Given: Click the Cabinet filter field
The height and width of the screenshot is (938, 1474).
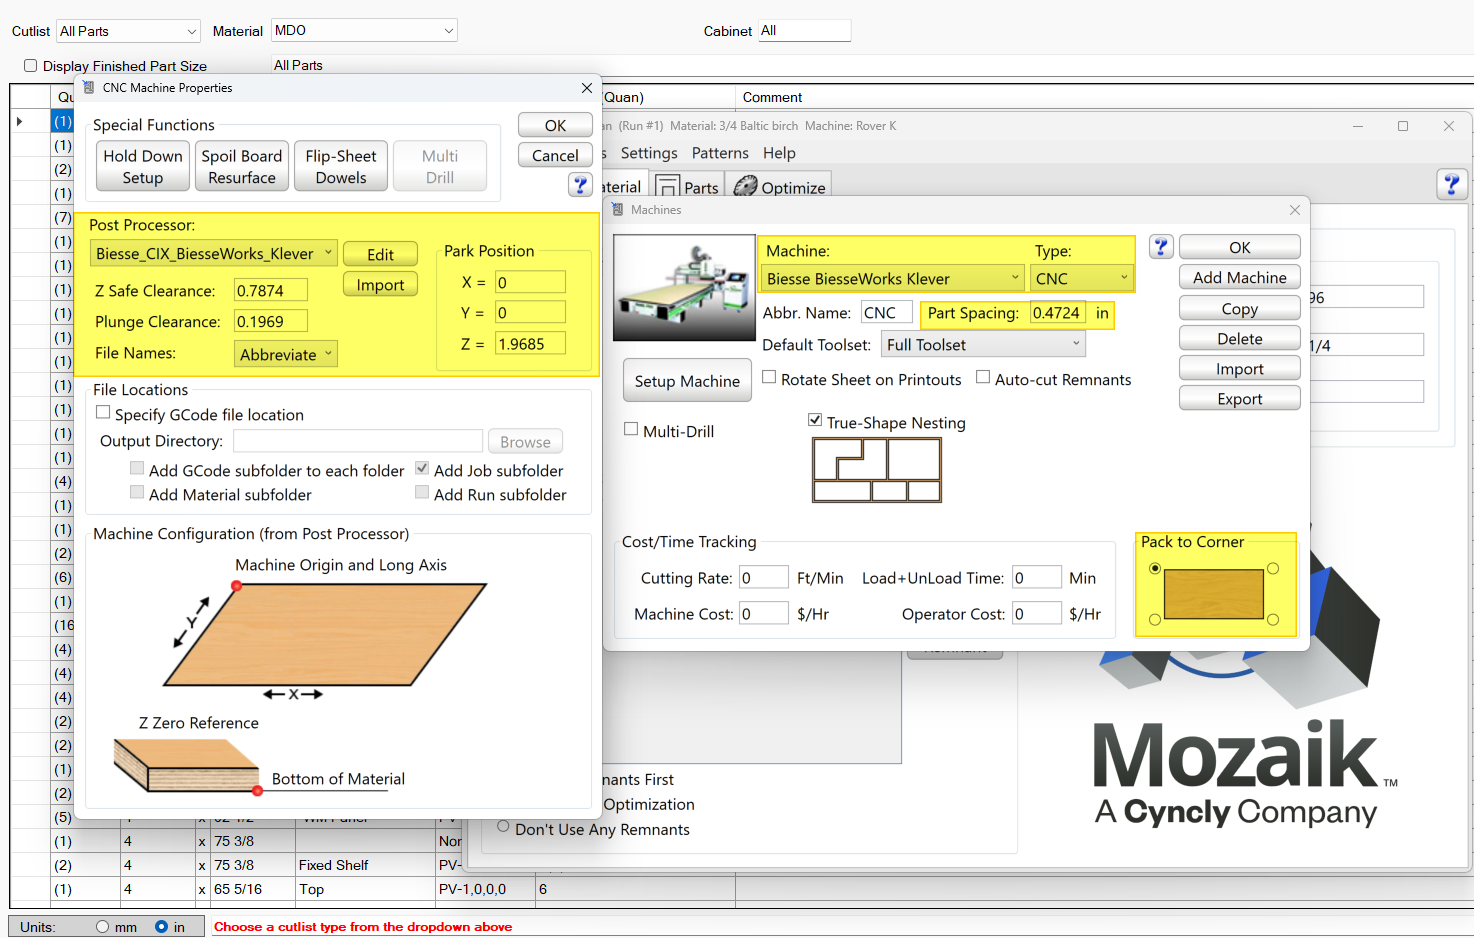Looking at the screenshot, I should [805, 31].
